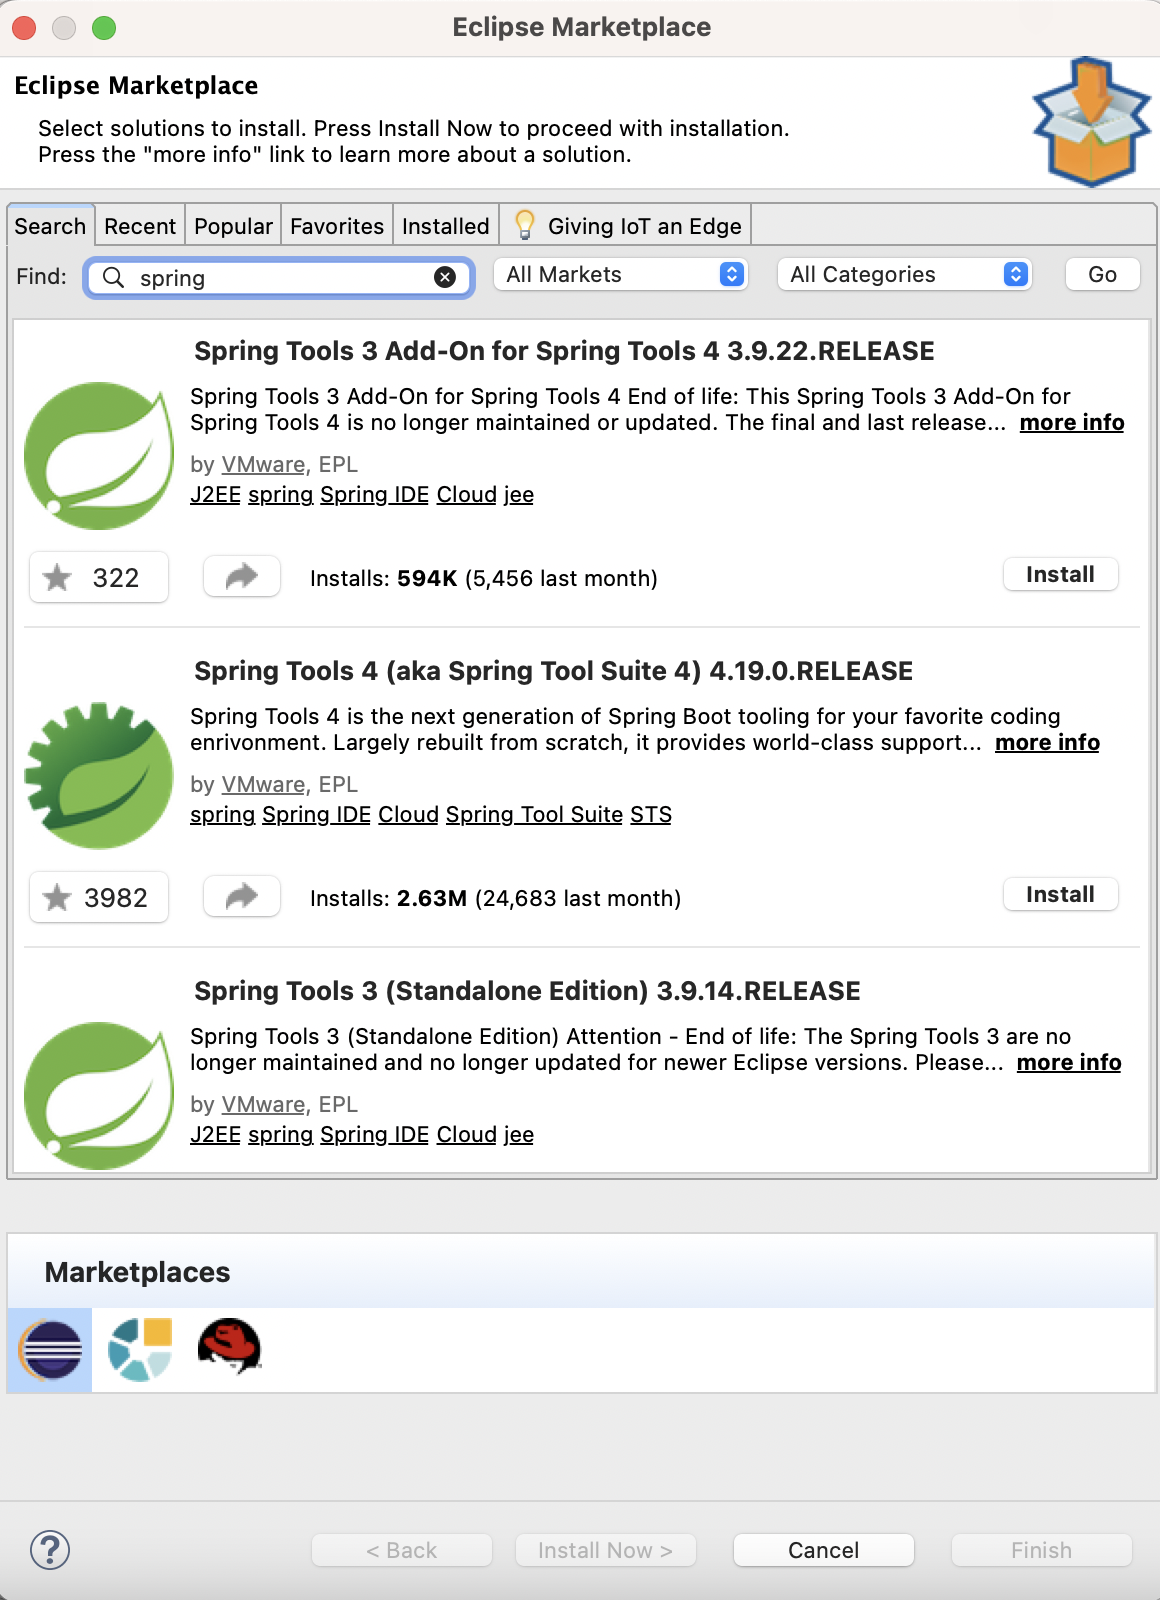Viewport: 1160px width, 1600px height.
Task: Click Cloud tag under Spring Tools 3 Add-On
Action: pos(467,494)
